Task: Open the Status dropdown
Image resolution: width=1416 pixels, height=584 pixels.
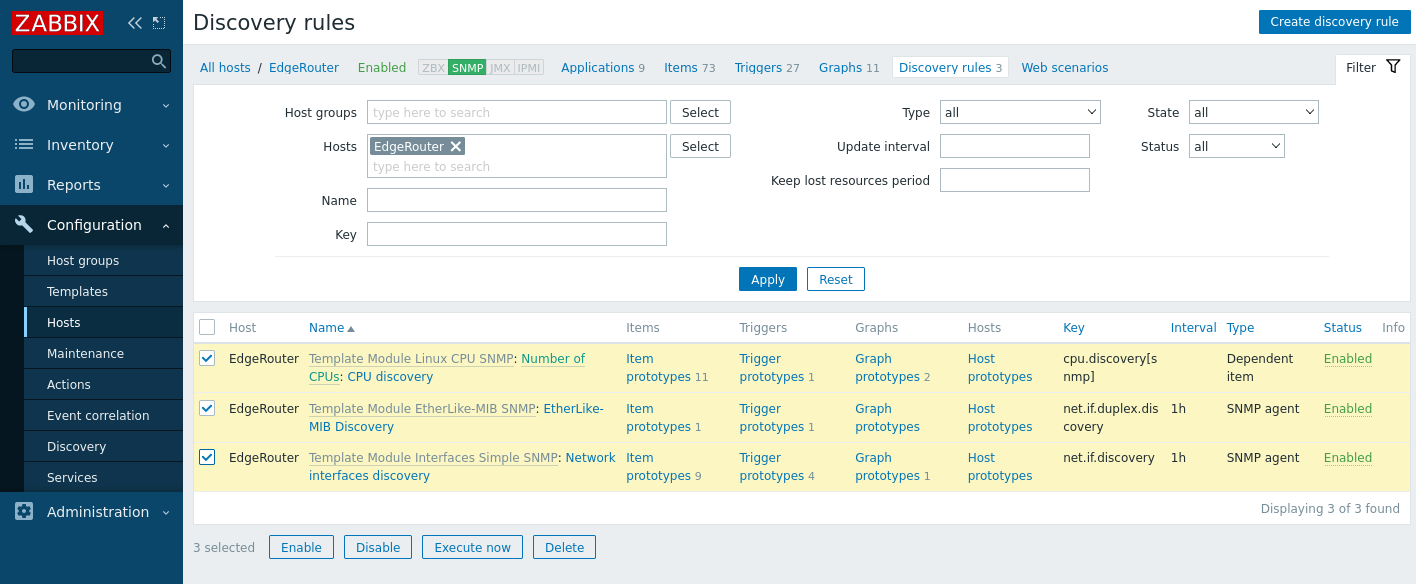Action: point(1237,146)
